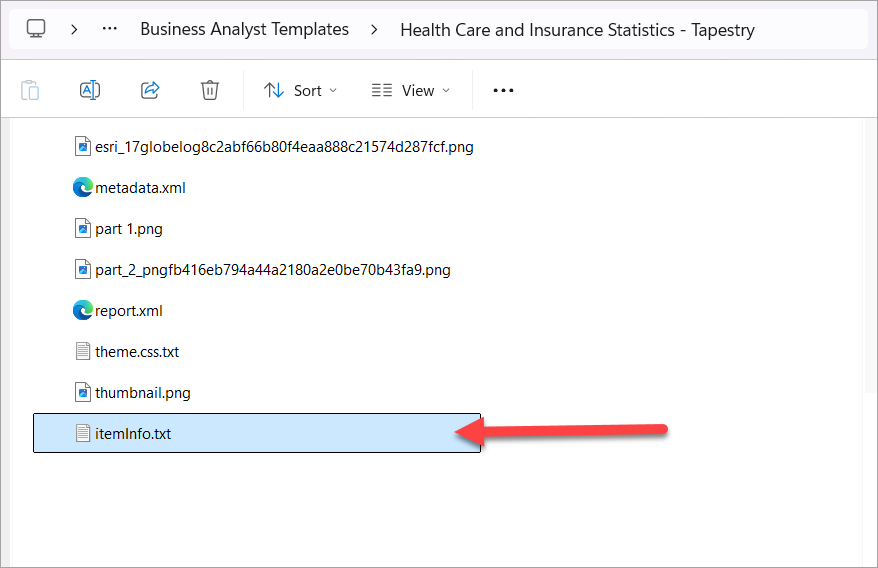Select part_2_pngfb416eb794 png file name
Image resolution: width=878 pixels, height=568 pixels.
coord(273,270)
